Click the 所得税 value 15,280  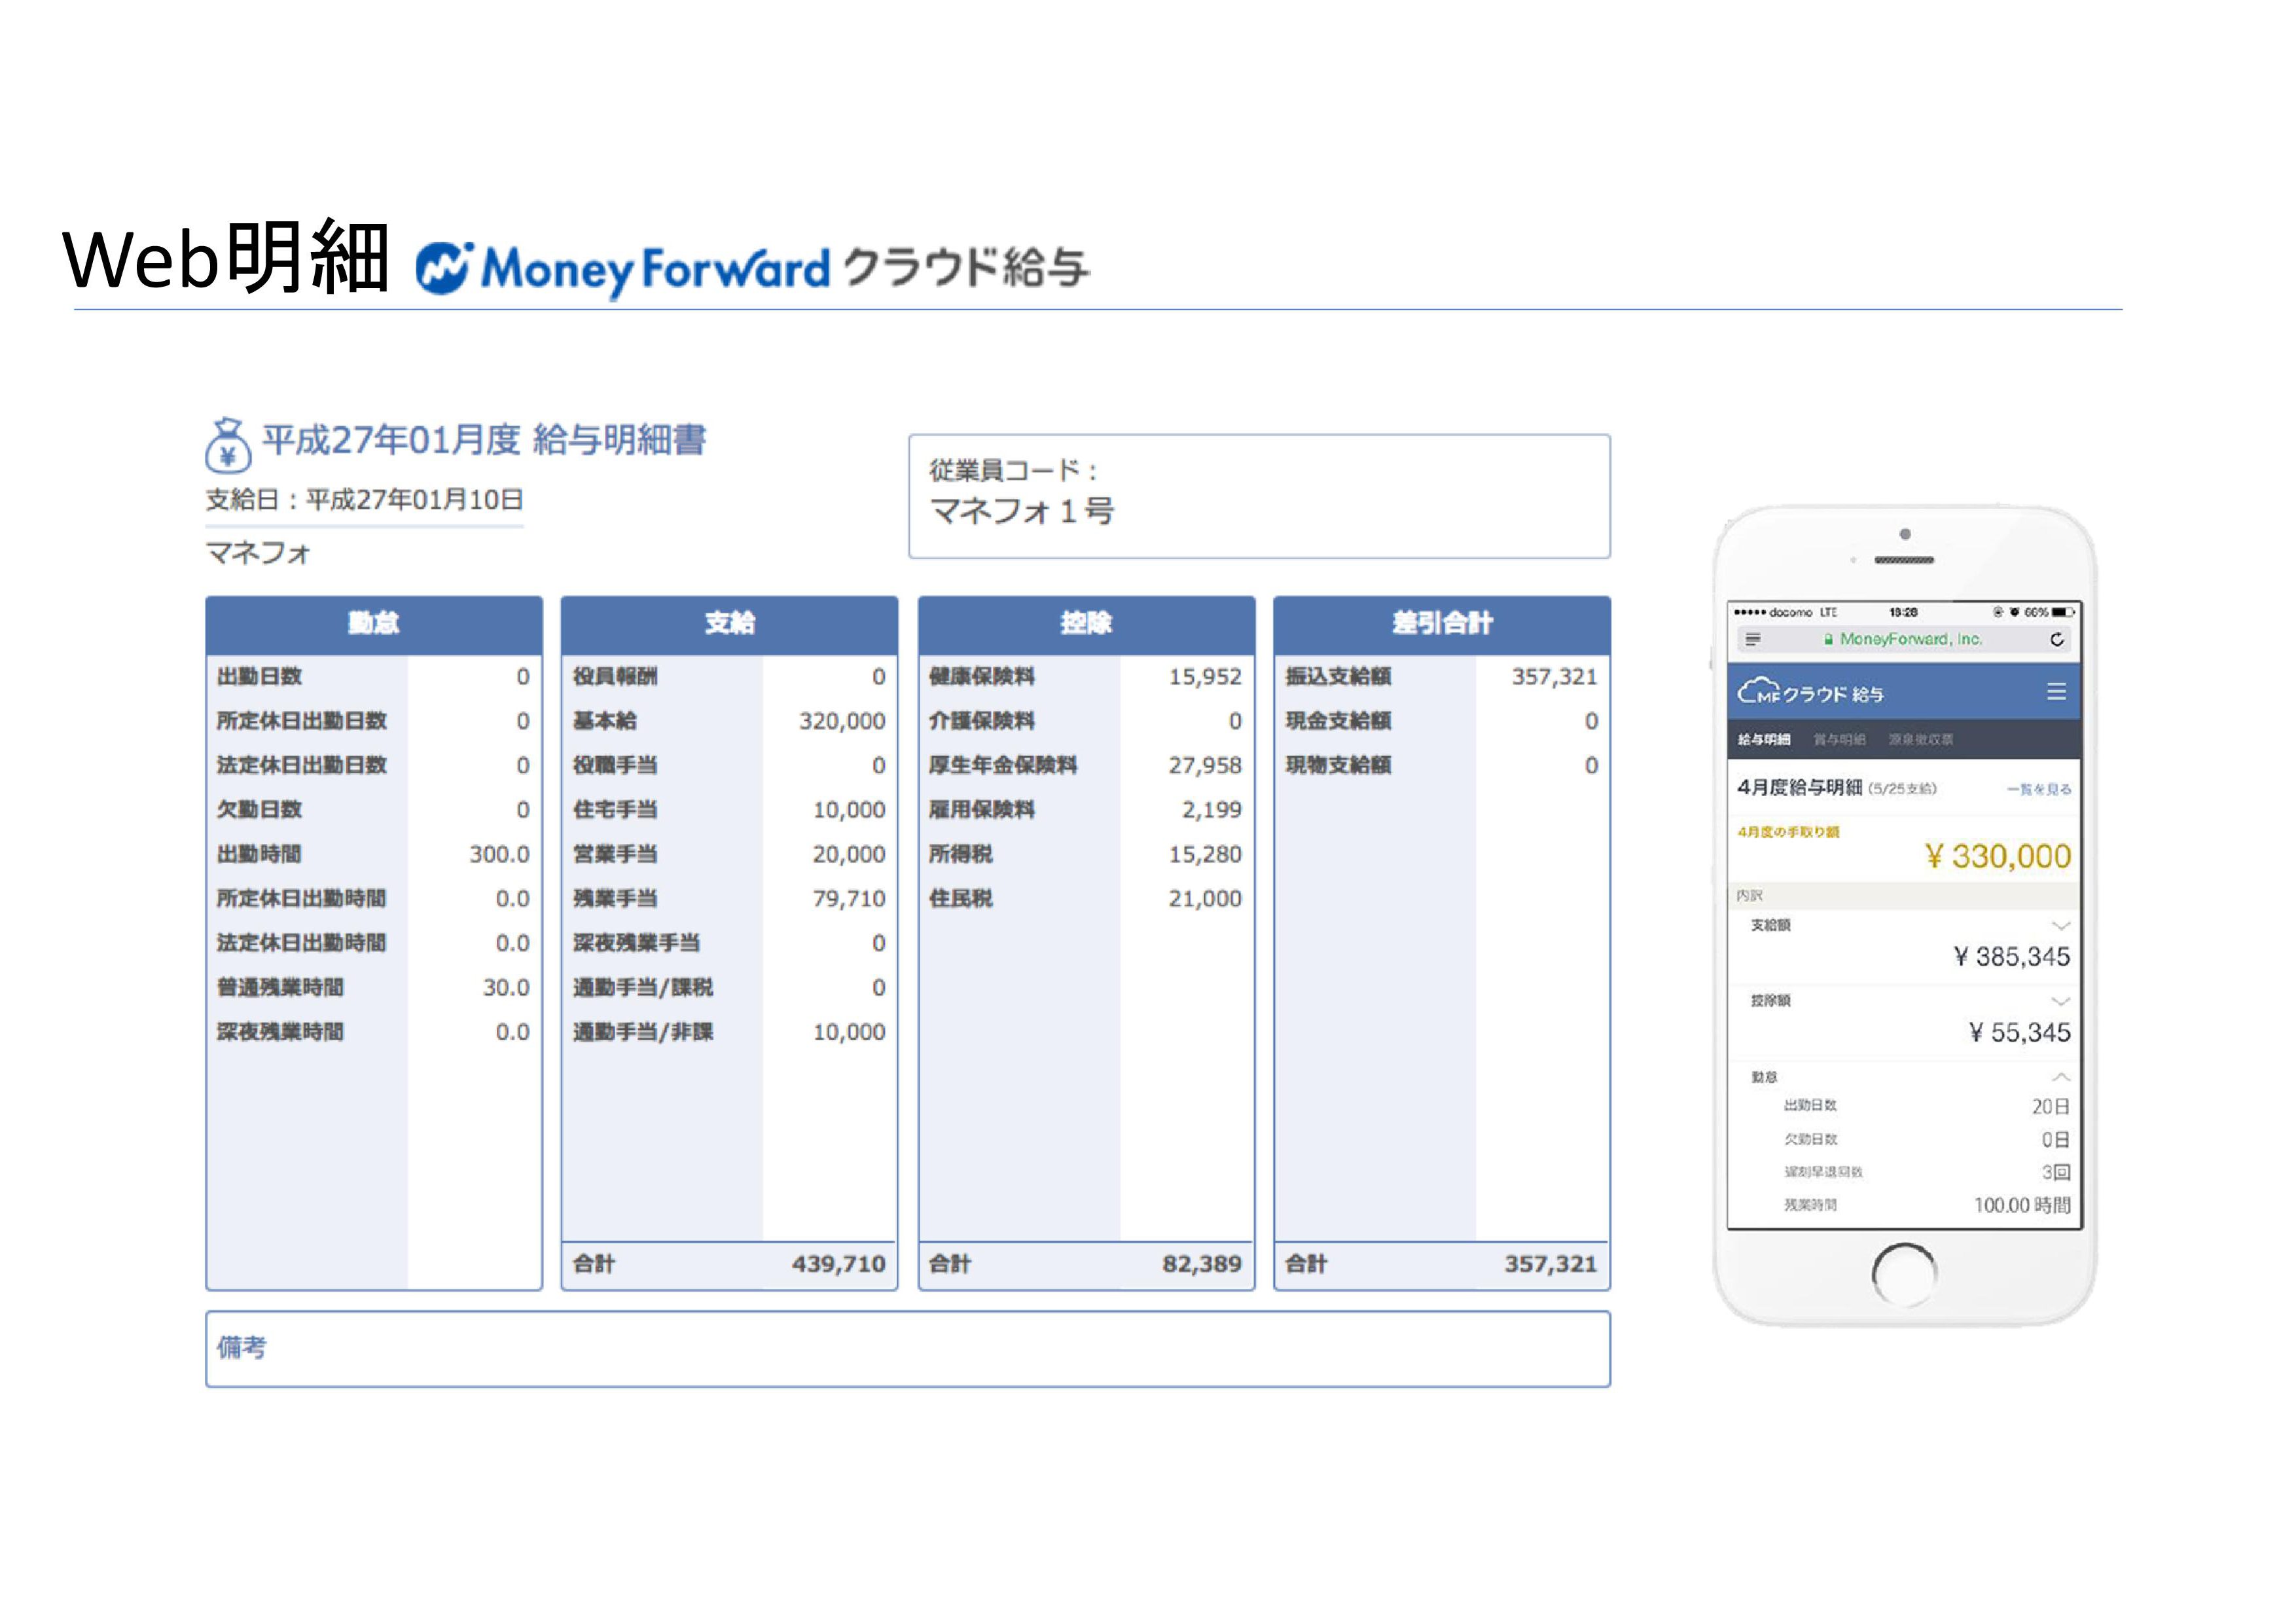1205,854
